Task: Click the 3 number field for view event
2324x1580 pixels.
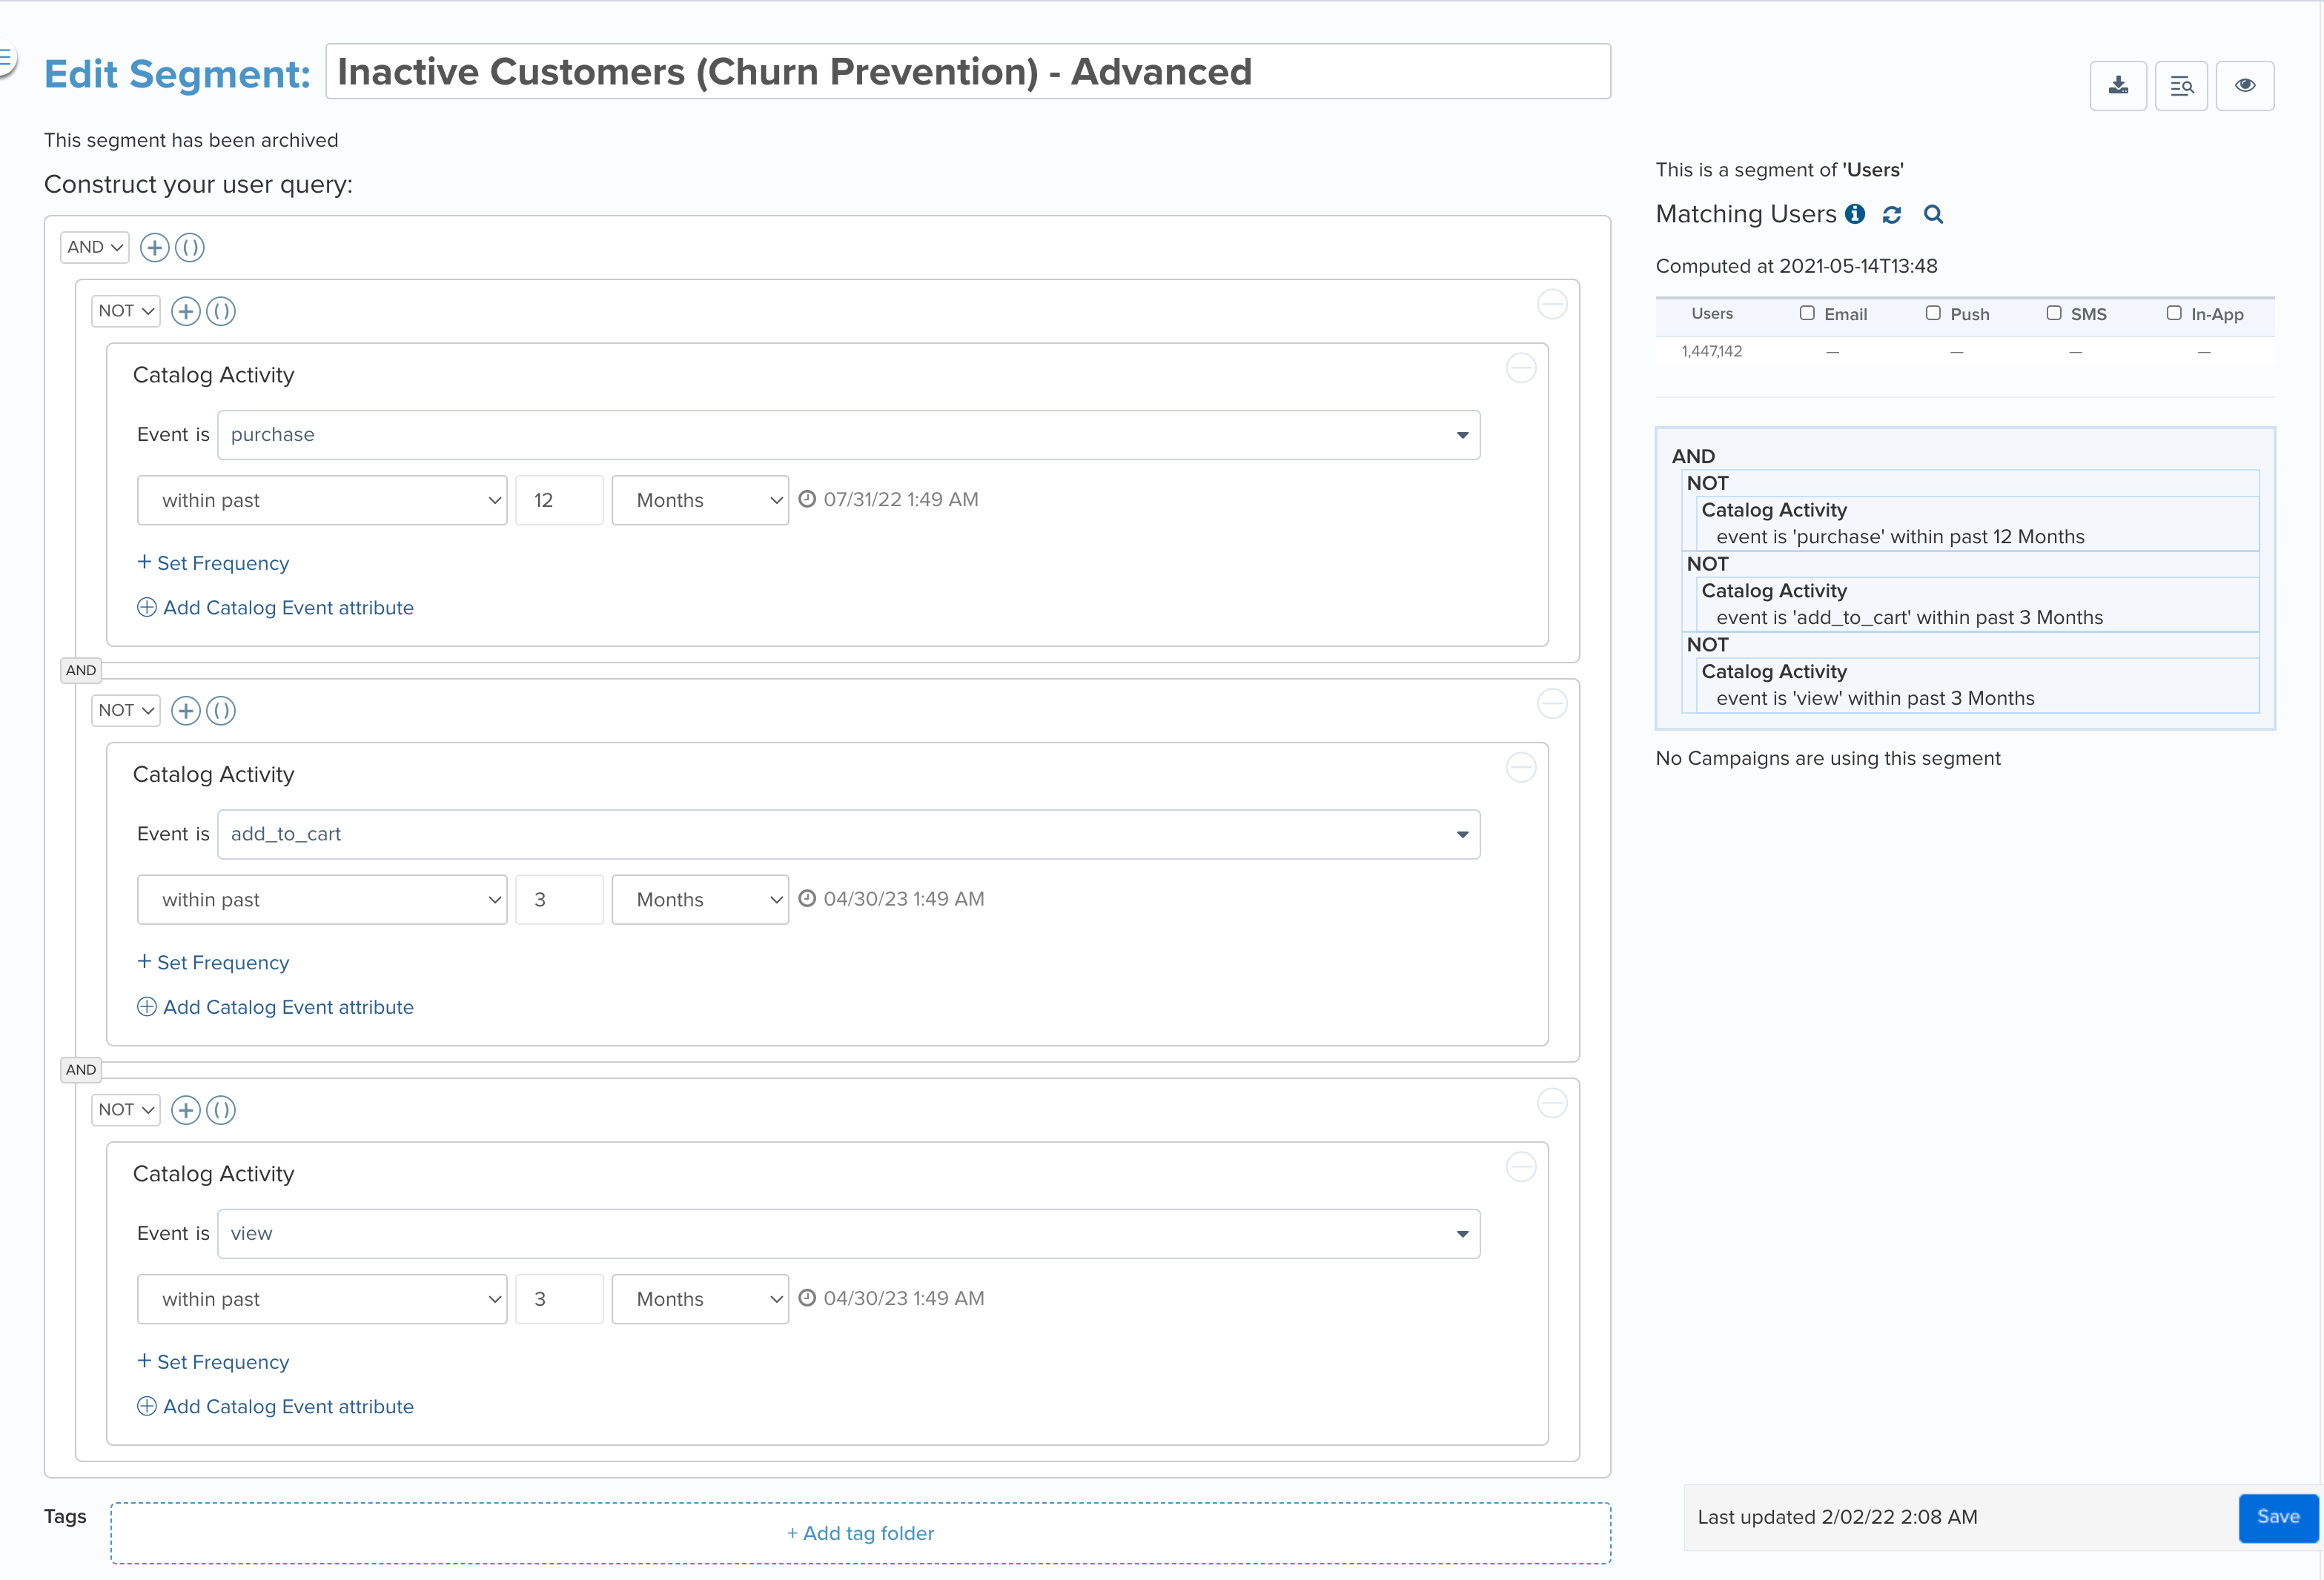Action: [x=559, y=1299]
